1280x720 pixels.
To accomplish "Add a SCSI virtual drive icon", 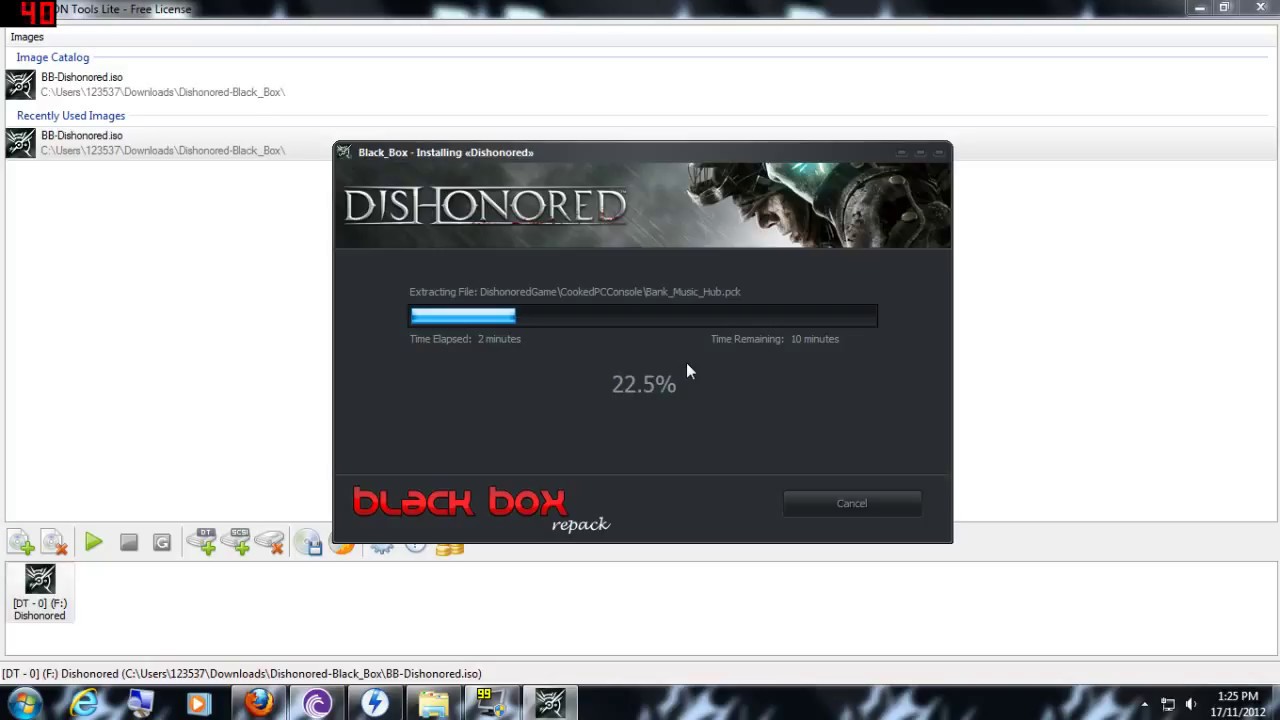I will click(x=237, y=541).
